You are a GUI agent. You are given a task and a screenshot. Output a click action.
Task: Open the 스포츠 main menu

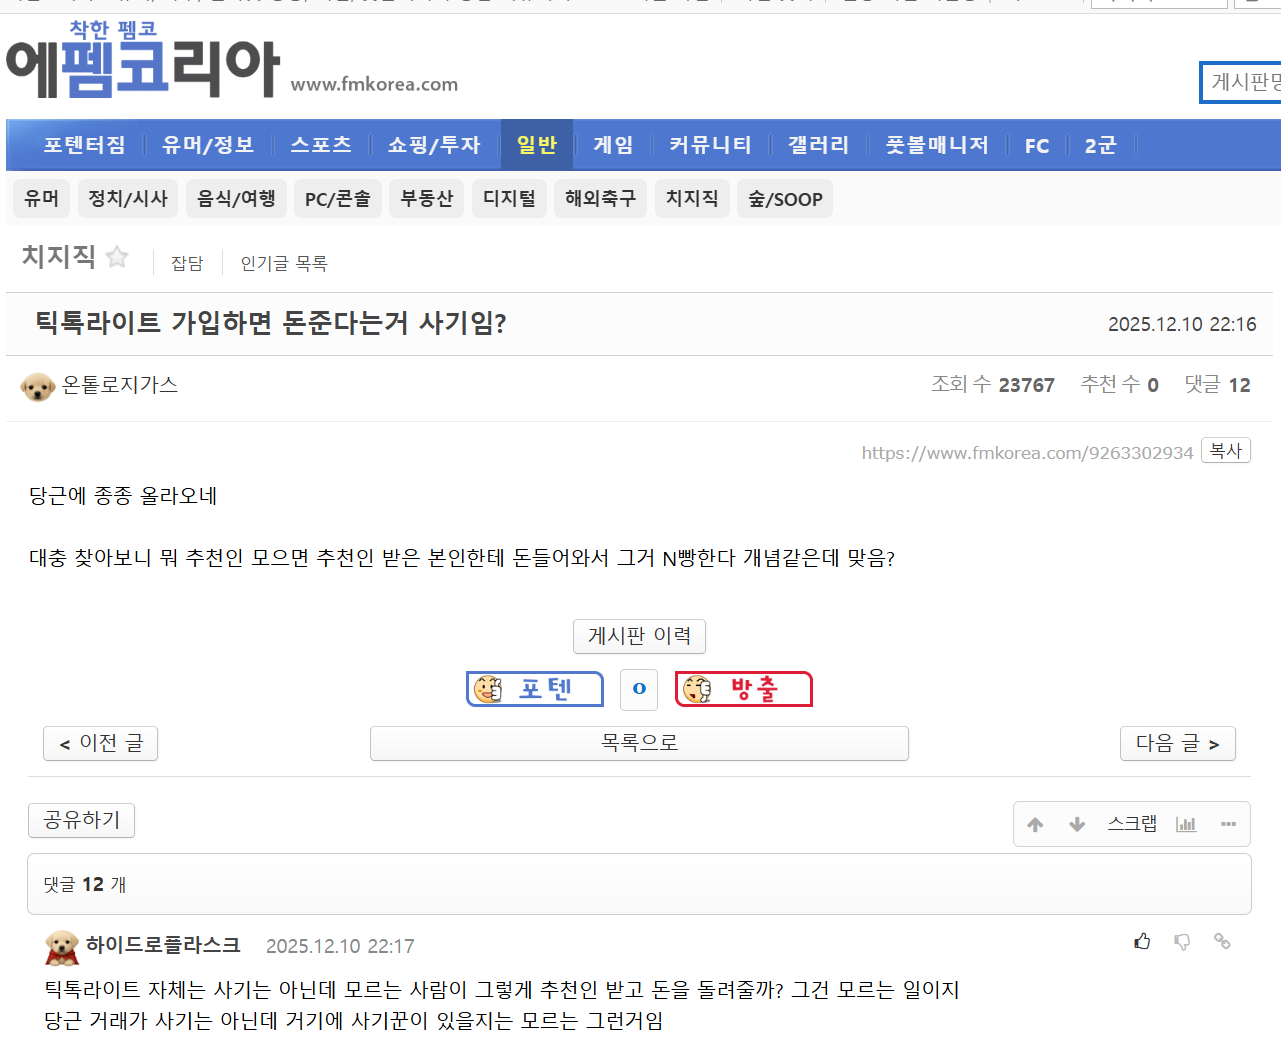tap(321, 145)
